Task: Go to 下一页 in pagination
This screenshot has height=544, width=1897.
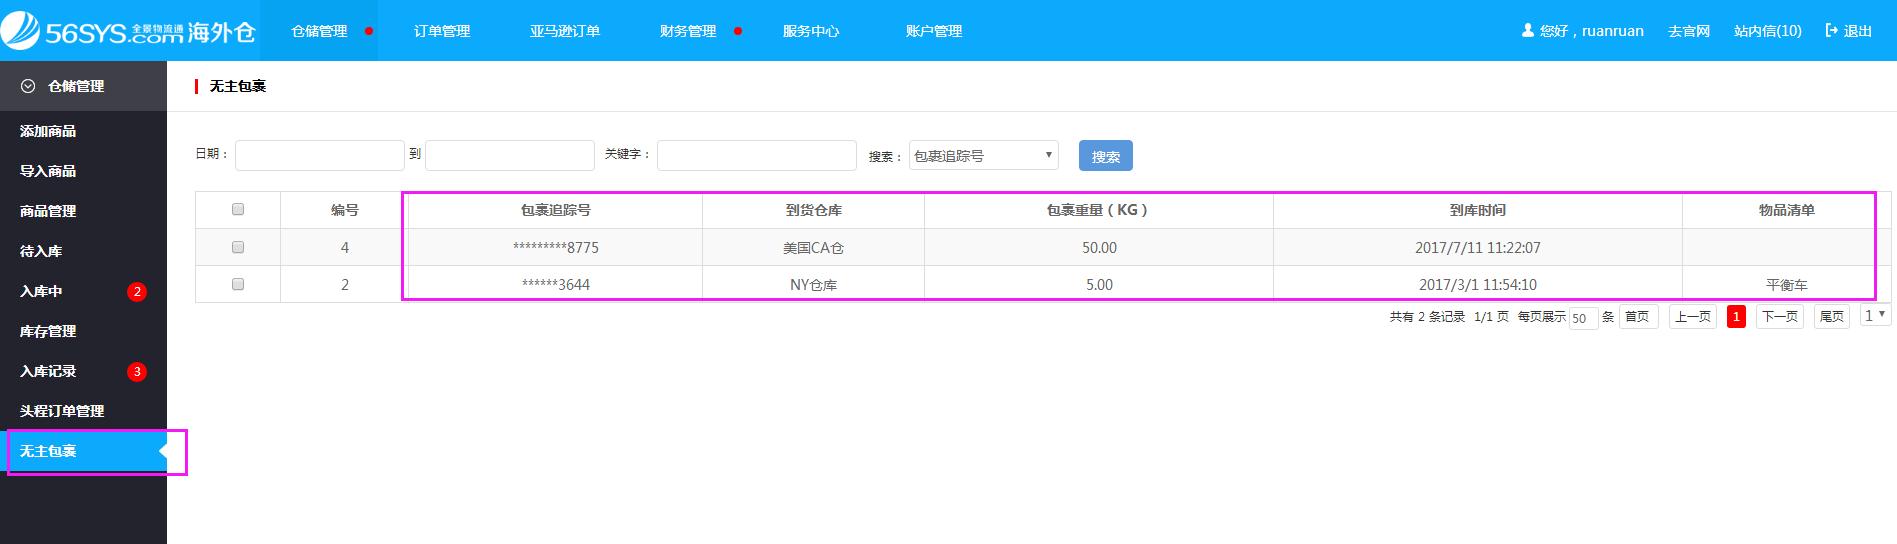Action: 1779,317
